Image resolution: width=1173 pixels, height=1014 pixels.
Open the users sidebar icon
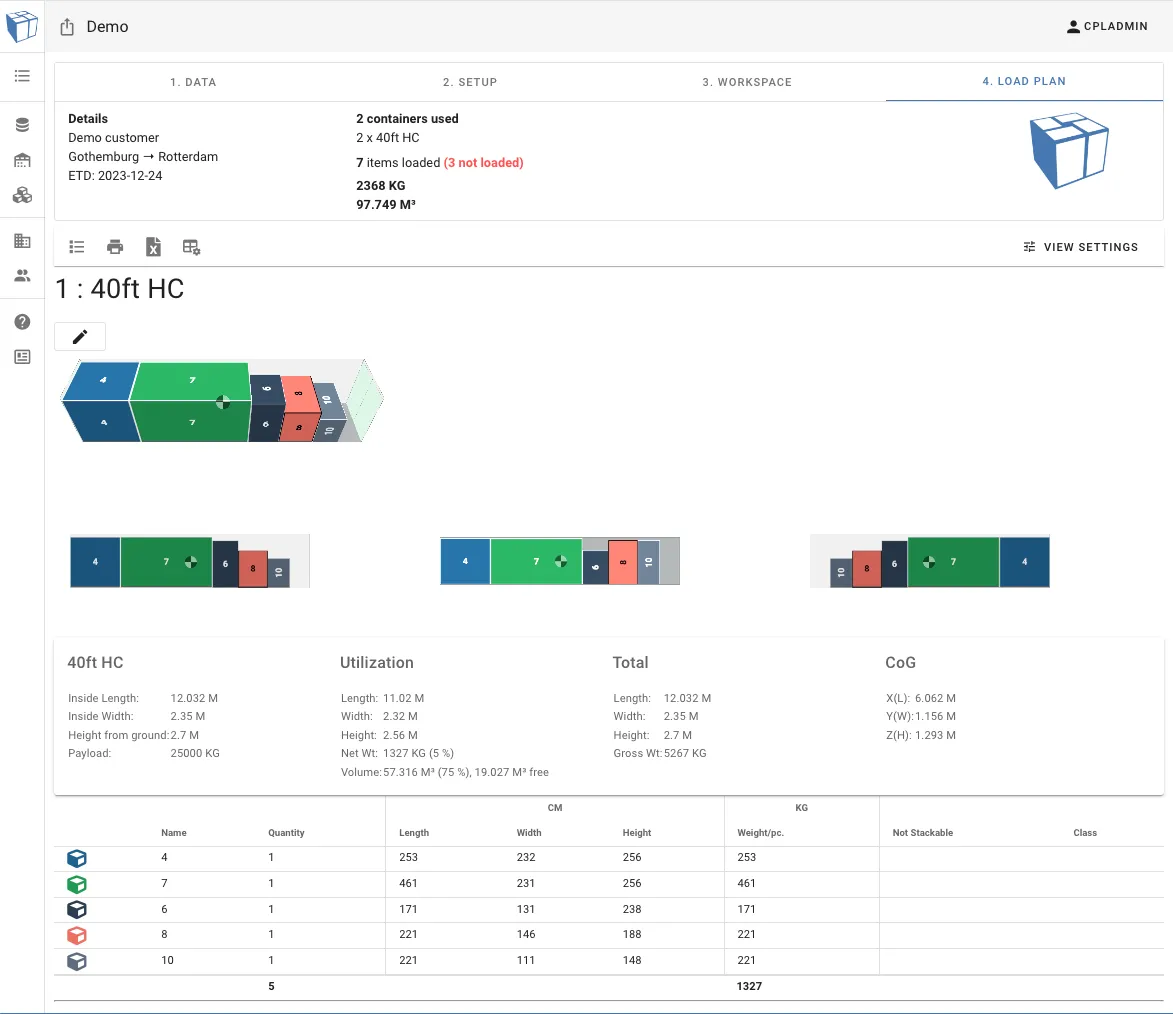pos(22,275)
